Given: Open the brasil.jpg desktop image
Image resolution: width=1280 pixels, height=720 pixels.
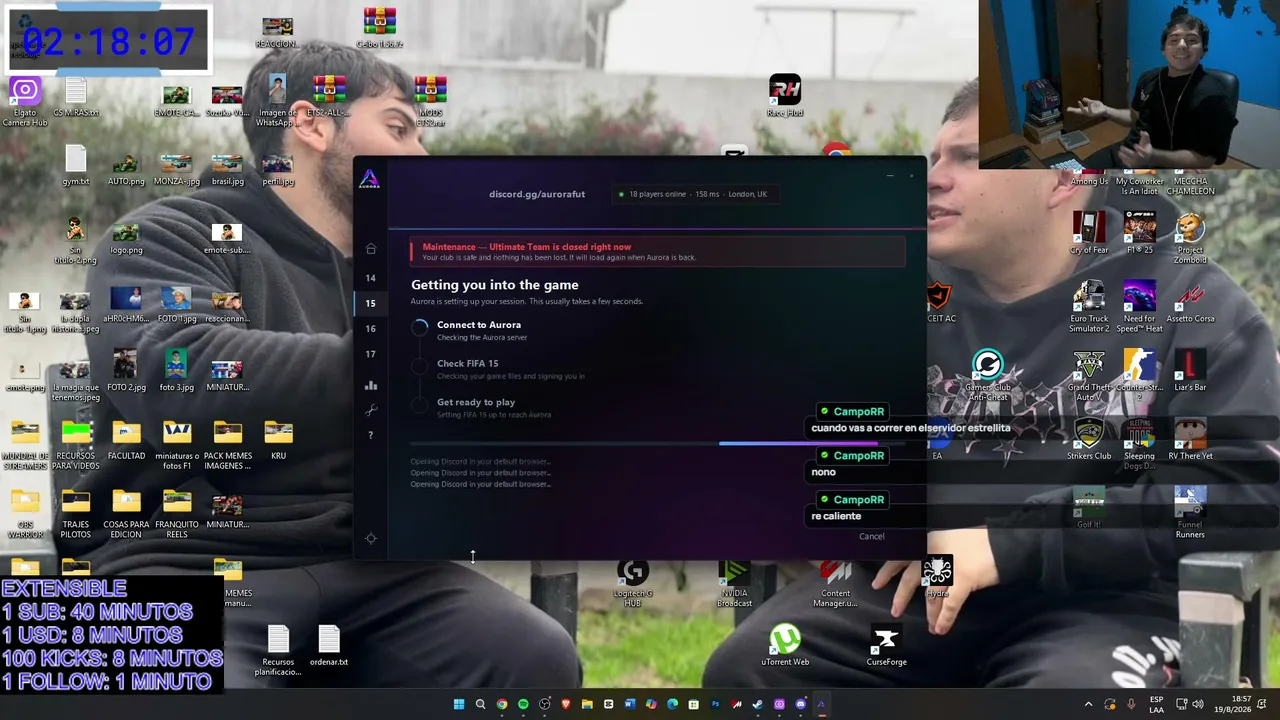Looking at the screenshot, I should [x=227, y=166].
